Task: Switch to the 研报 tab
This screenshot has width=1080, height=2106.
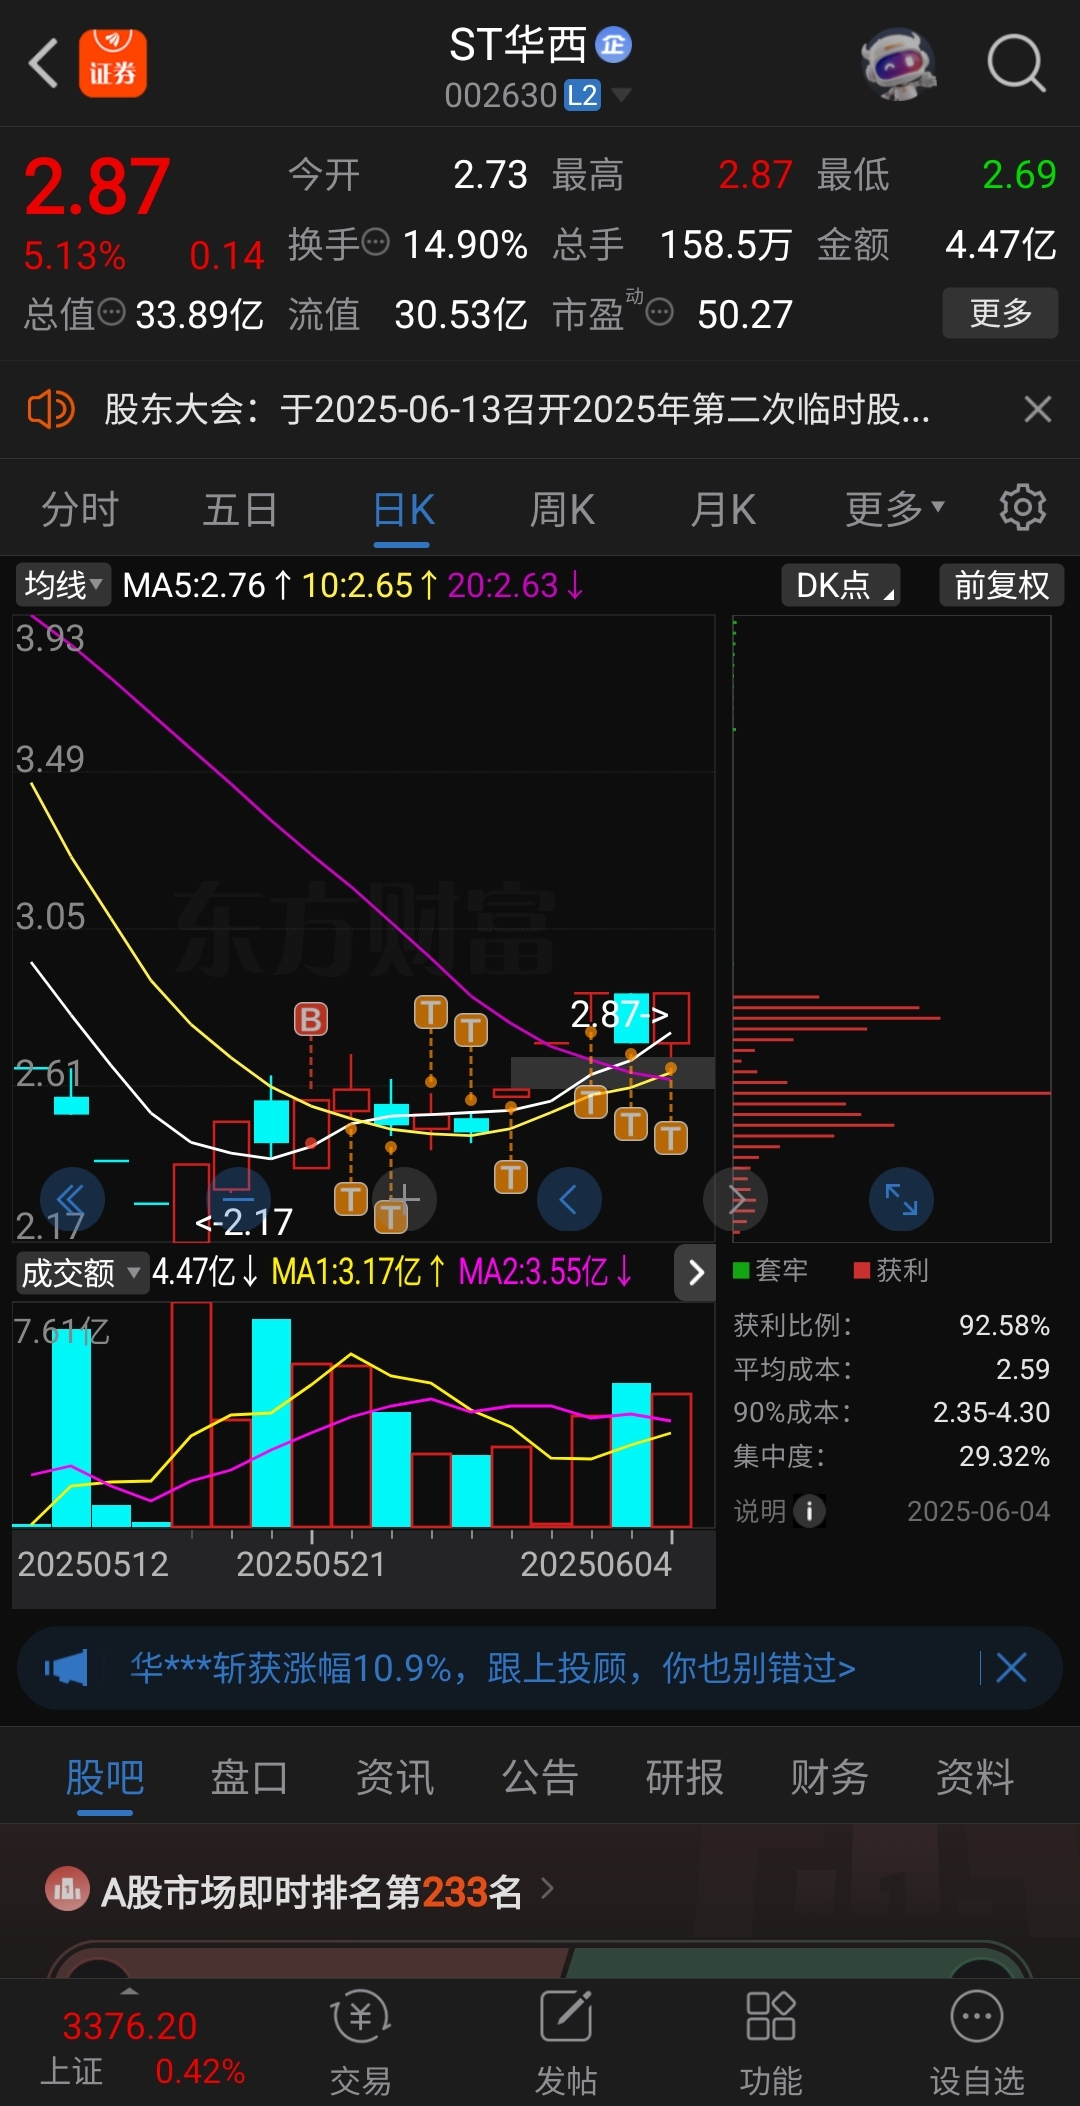Action: click(x=685, y=1777)
